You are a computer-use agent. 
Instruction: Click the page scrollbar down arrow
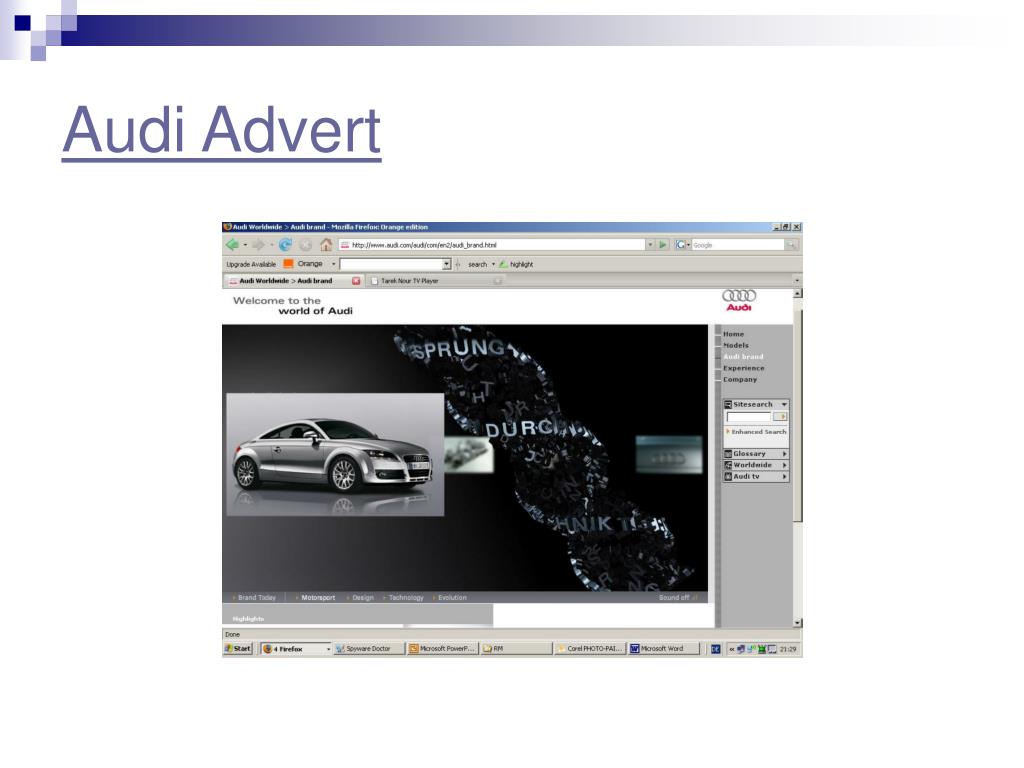click(x=797, y=623)
